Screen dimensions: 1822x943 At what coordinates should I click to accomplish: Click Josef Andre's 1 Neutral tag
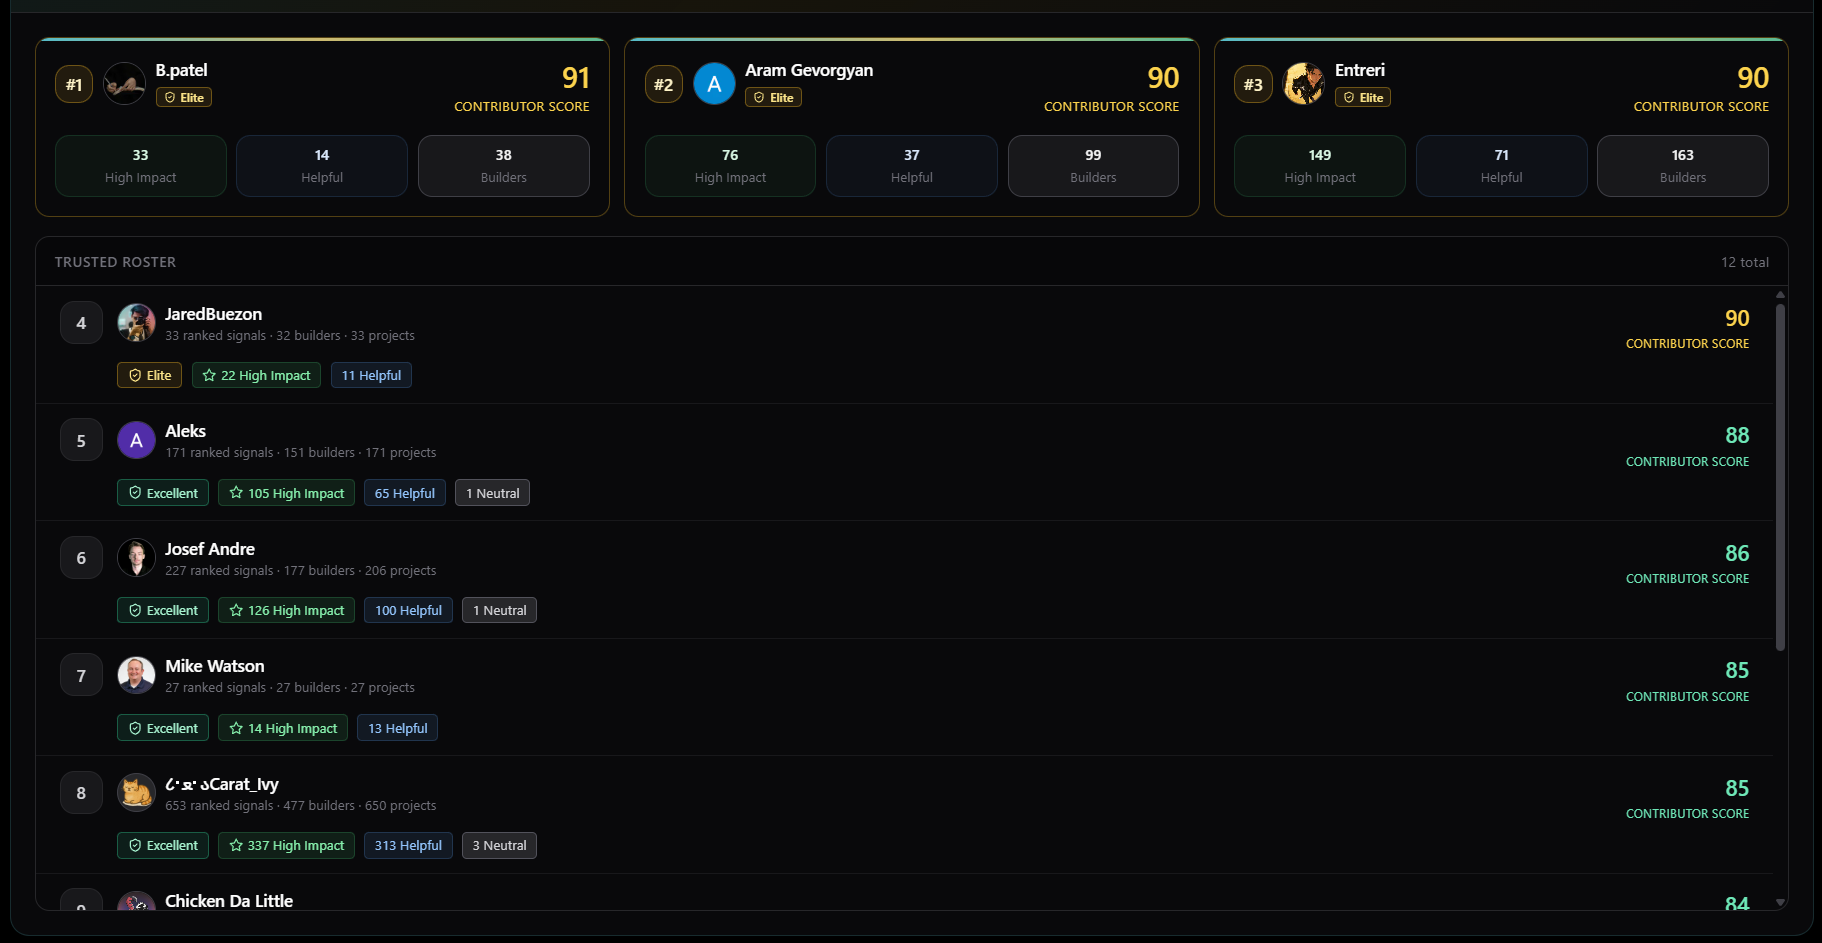click(499, 610)
